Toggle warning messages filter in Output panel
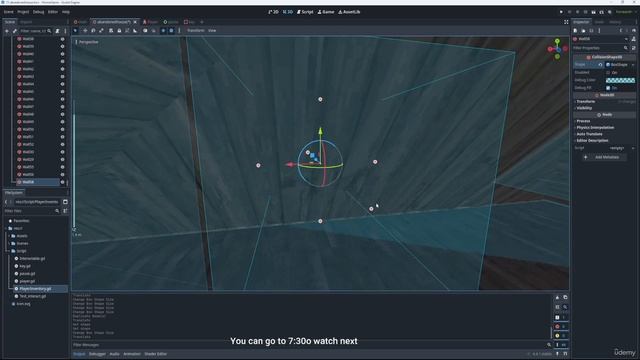The width and height of the screenshot is (640, 360). click(x=560, y=336)
